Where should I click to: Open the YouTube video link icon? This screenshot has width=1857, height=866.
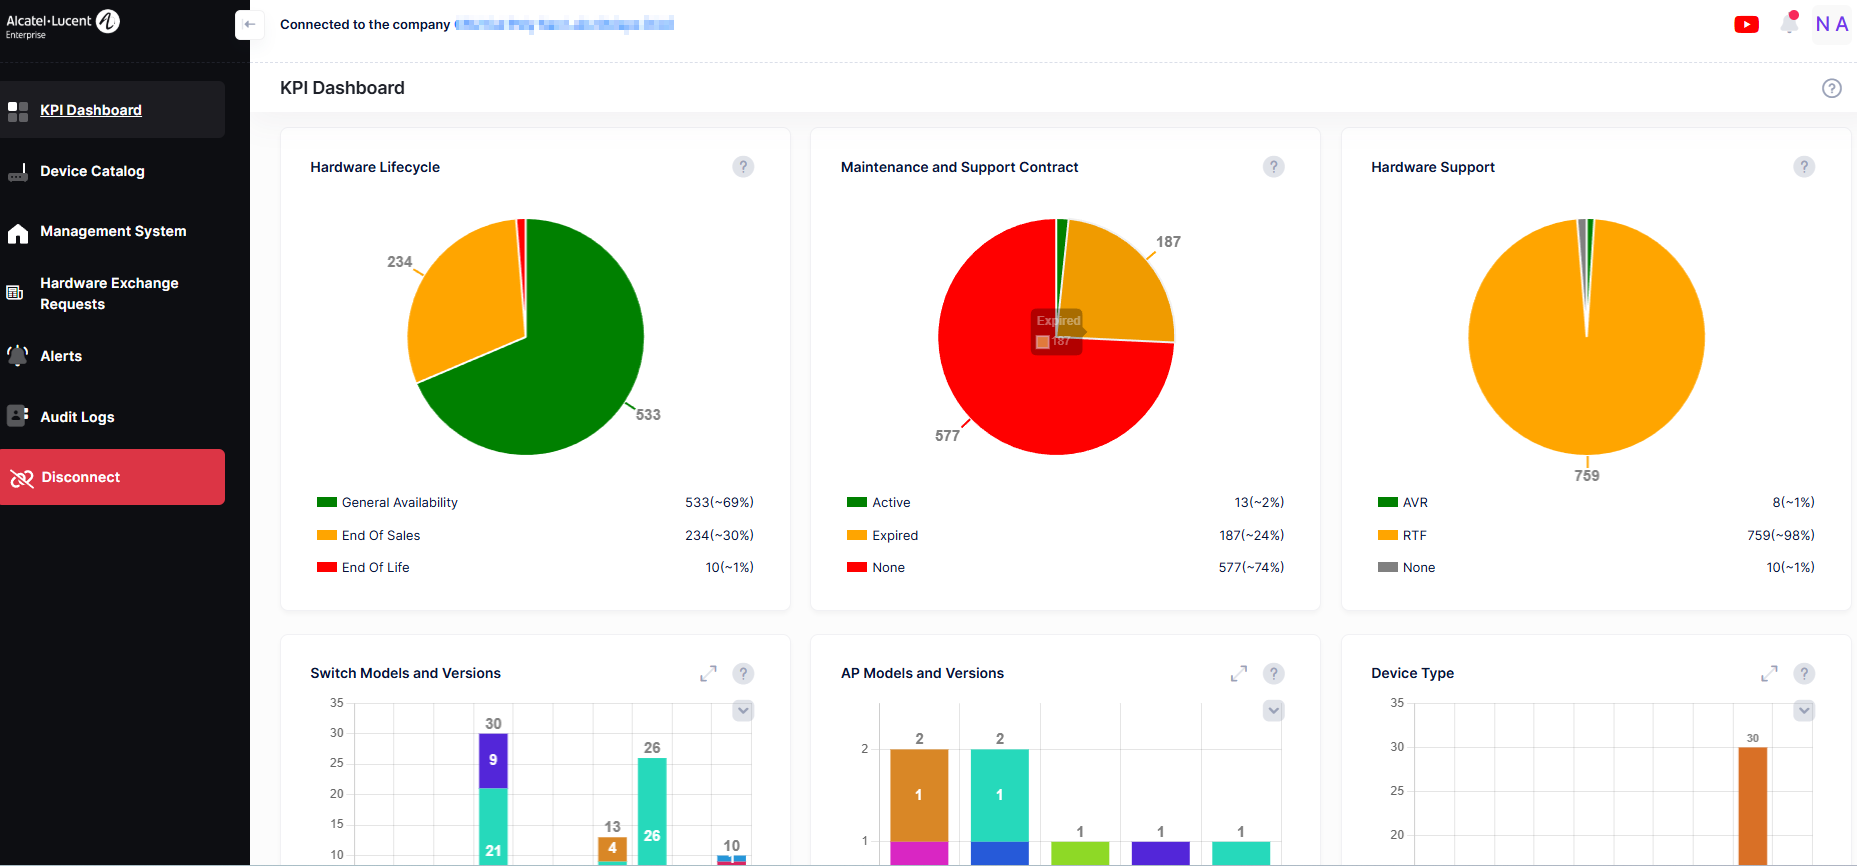click(1746, 25)
